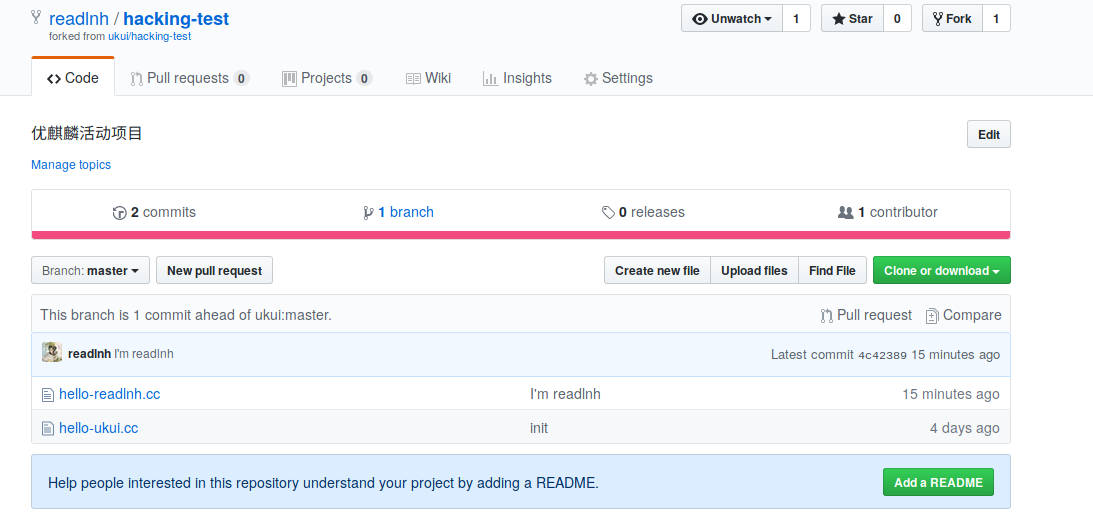Open the Branch: master dropdown
The height and width of the screenshot is (518, 1093).
click(91, 271)
